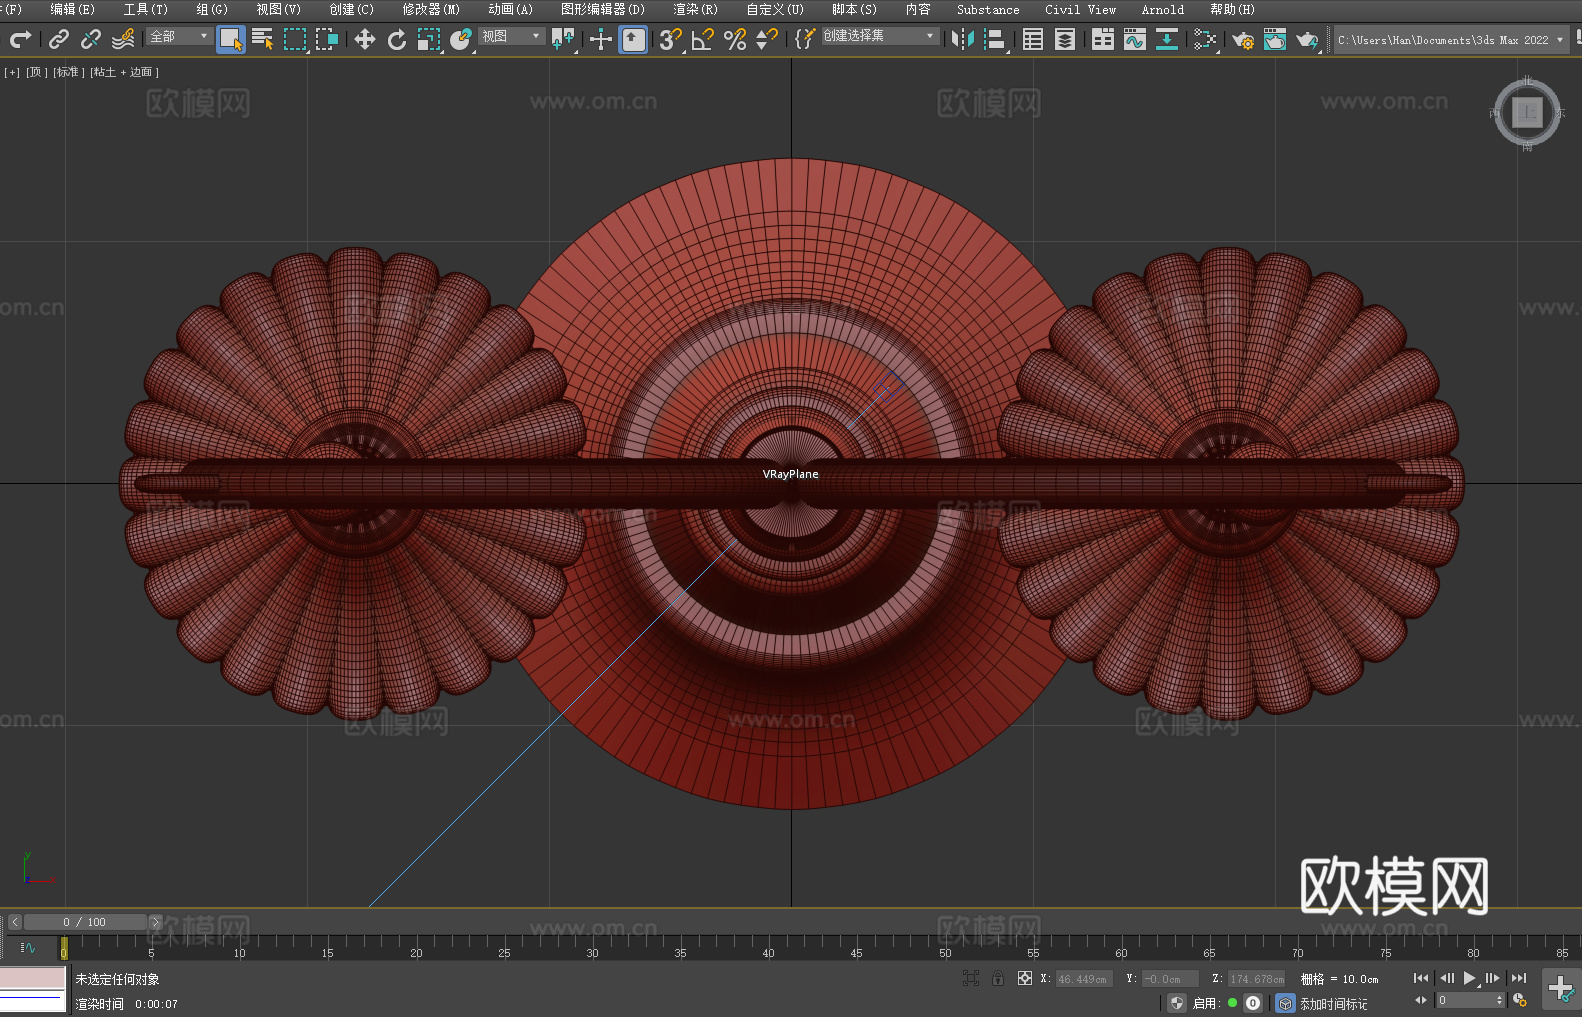Click the 0 / 100 time slider
This screenshot has height=1017, width=1582.
pyautogui.click(x=85, y=922)
